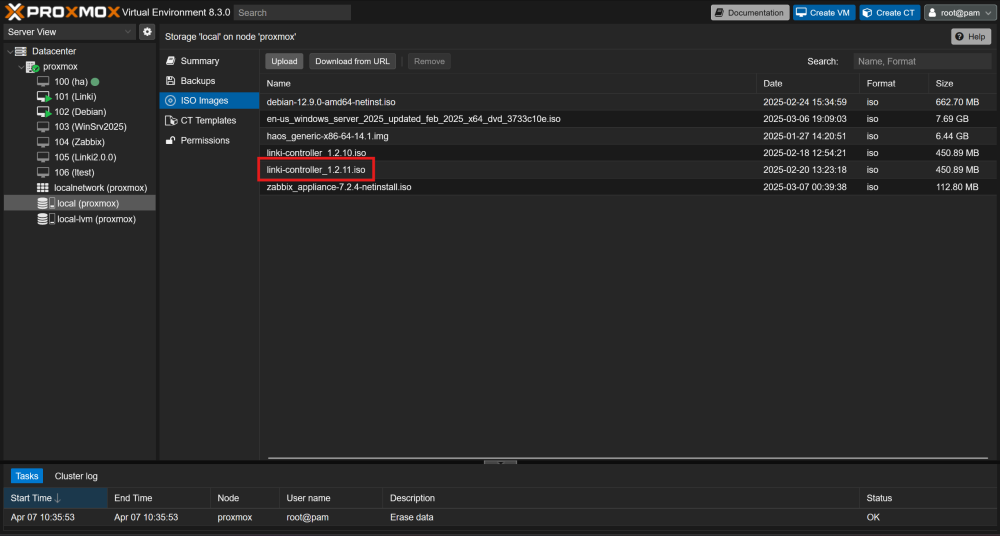This screenshot has height=536, width=1000.
Task: Switch to the Tasks tab
Action: 27,476
